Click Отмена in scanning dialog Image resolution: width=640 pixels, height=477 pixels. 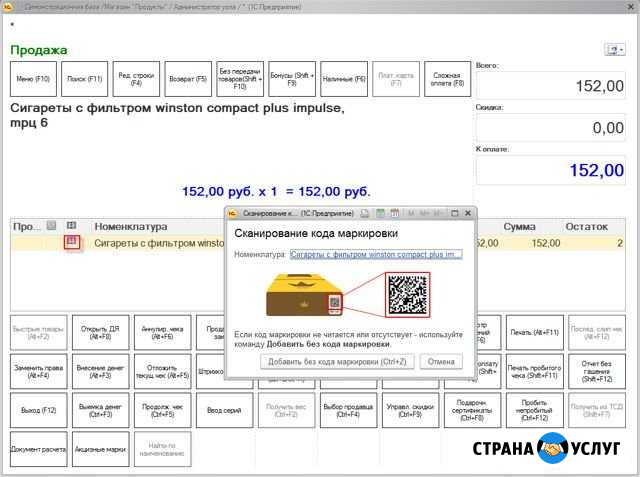441,362
